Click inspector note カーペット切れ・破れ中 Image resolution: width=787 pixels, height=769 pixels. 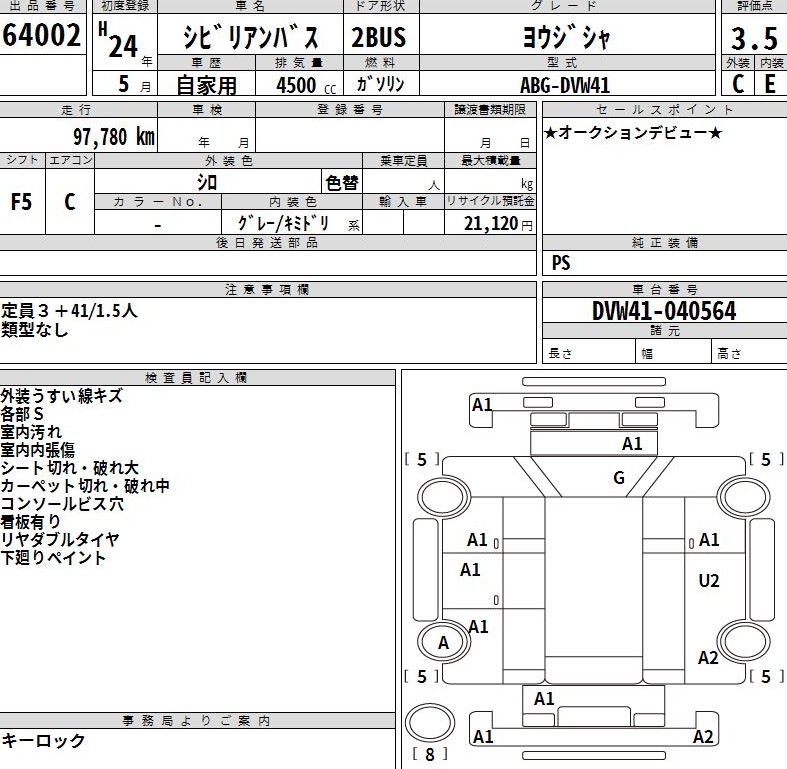[x=85, y=486]
